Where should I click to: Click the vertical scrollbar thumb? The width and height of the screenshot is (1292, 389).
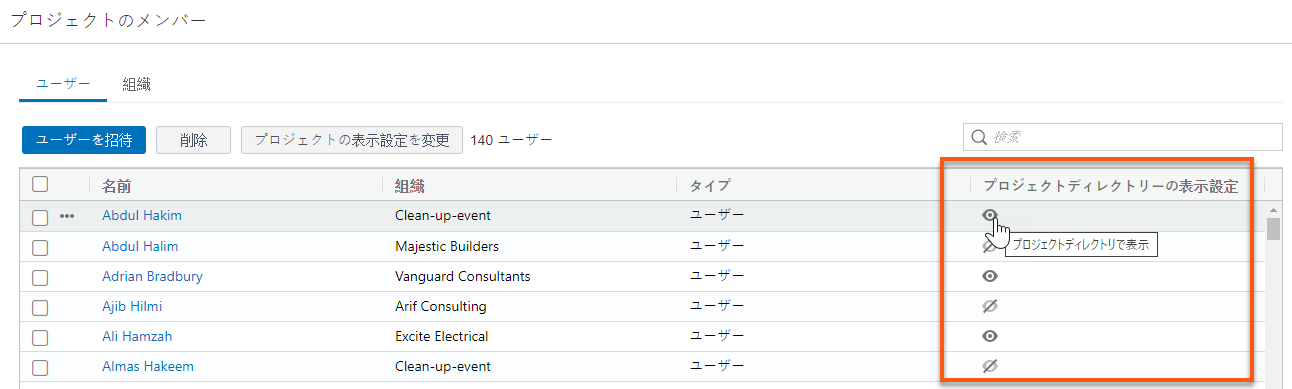click(1273, 230)
